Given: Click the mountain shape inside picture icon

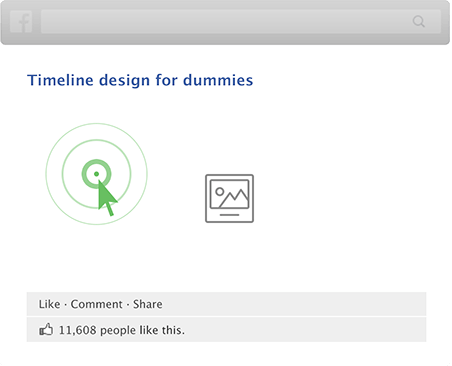Looking at the screenshot, I should point(235,198).
